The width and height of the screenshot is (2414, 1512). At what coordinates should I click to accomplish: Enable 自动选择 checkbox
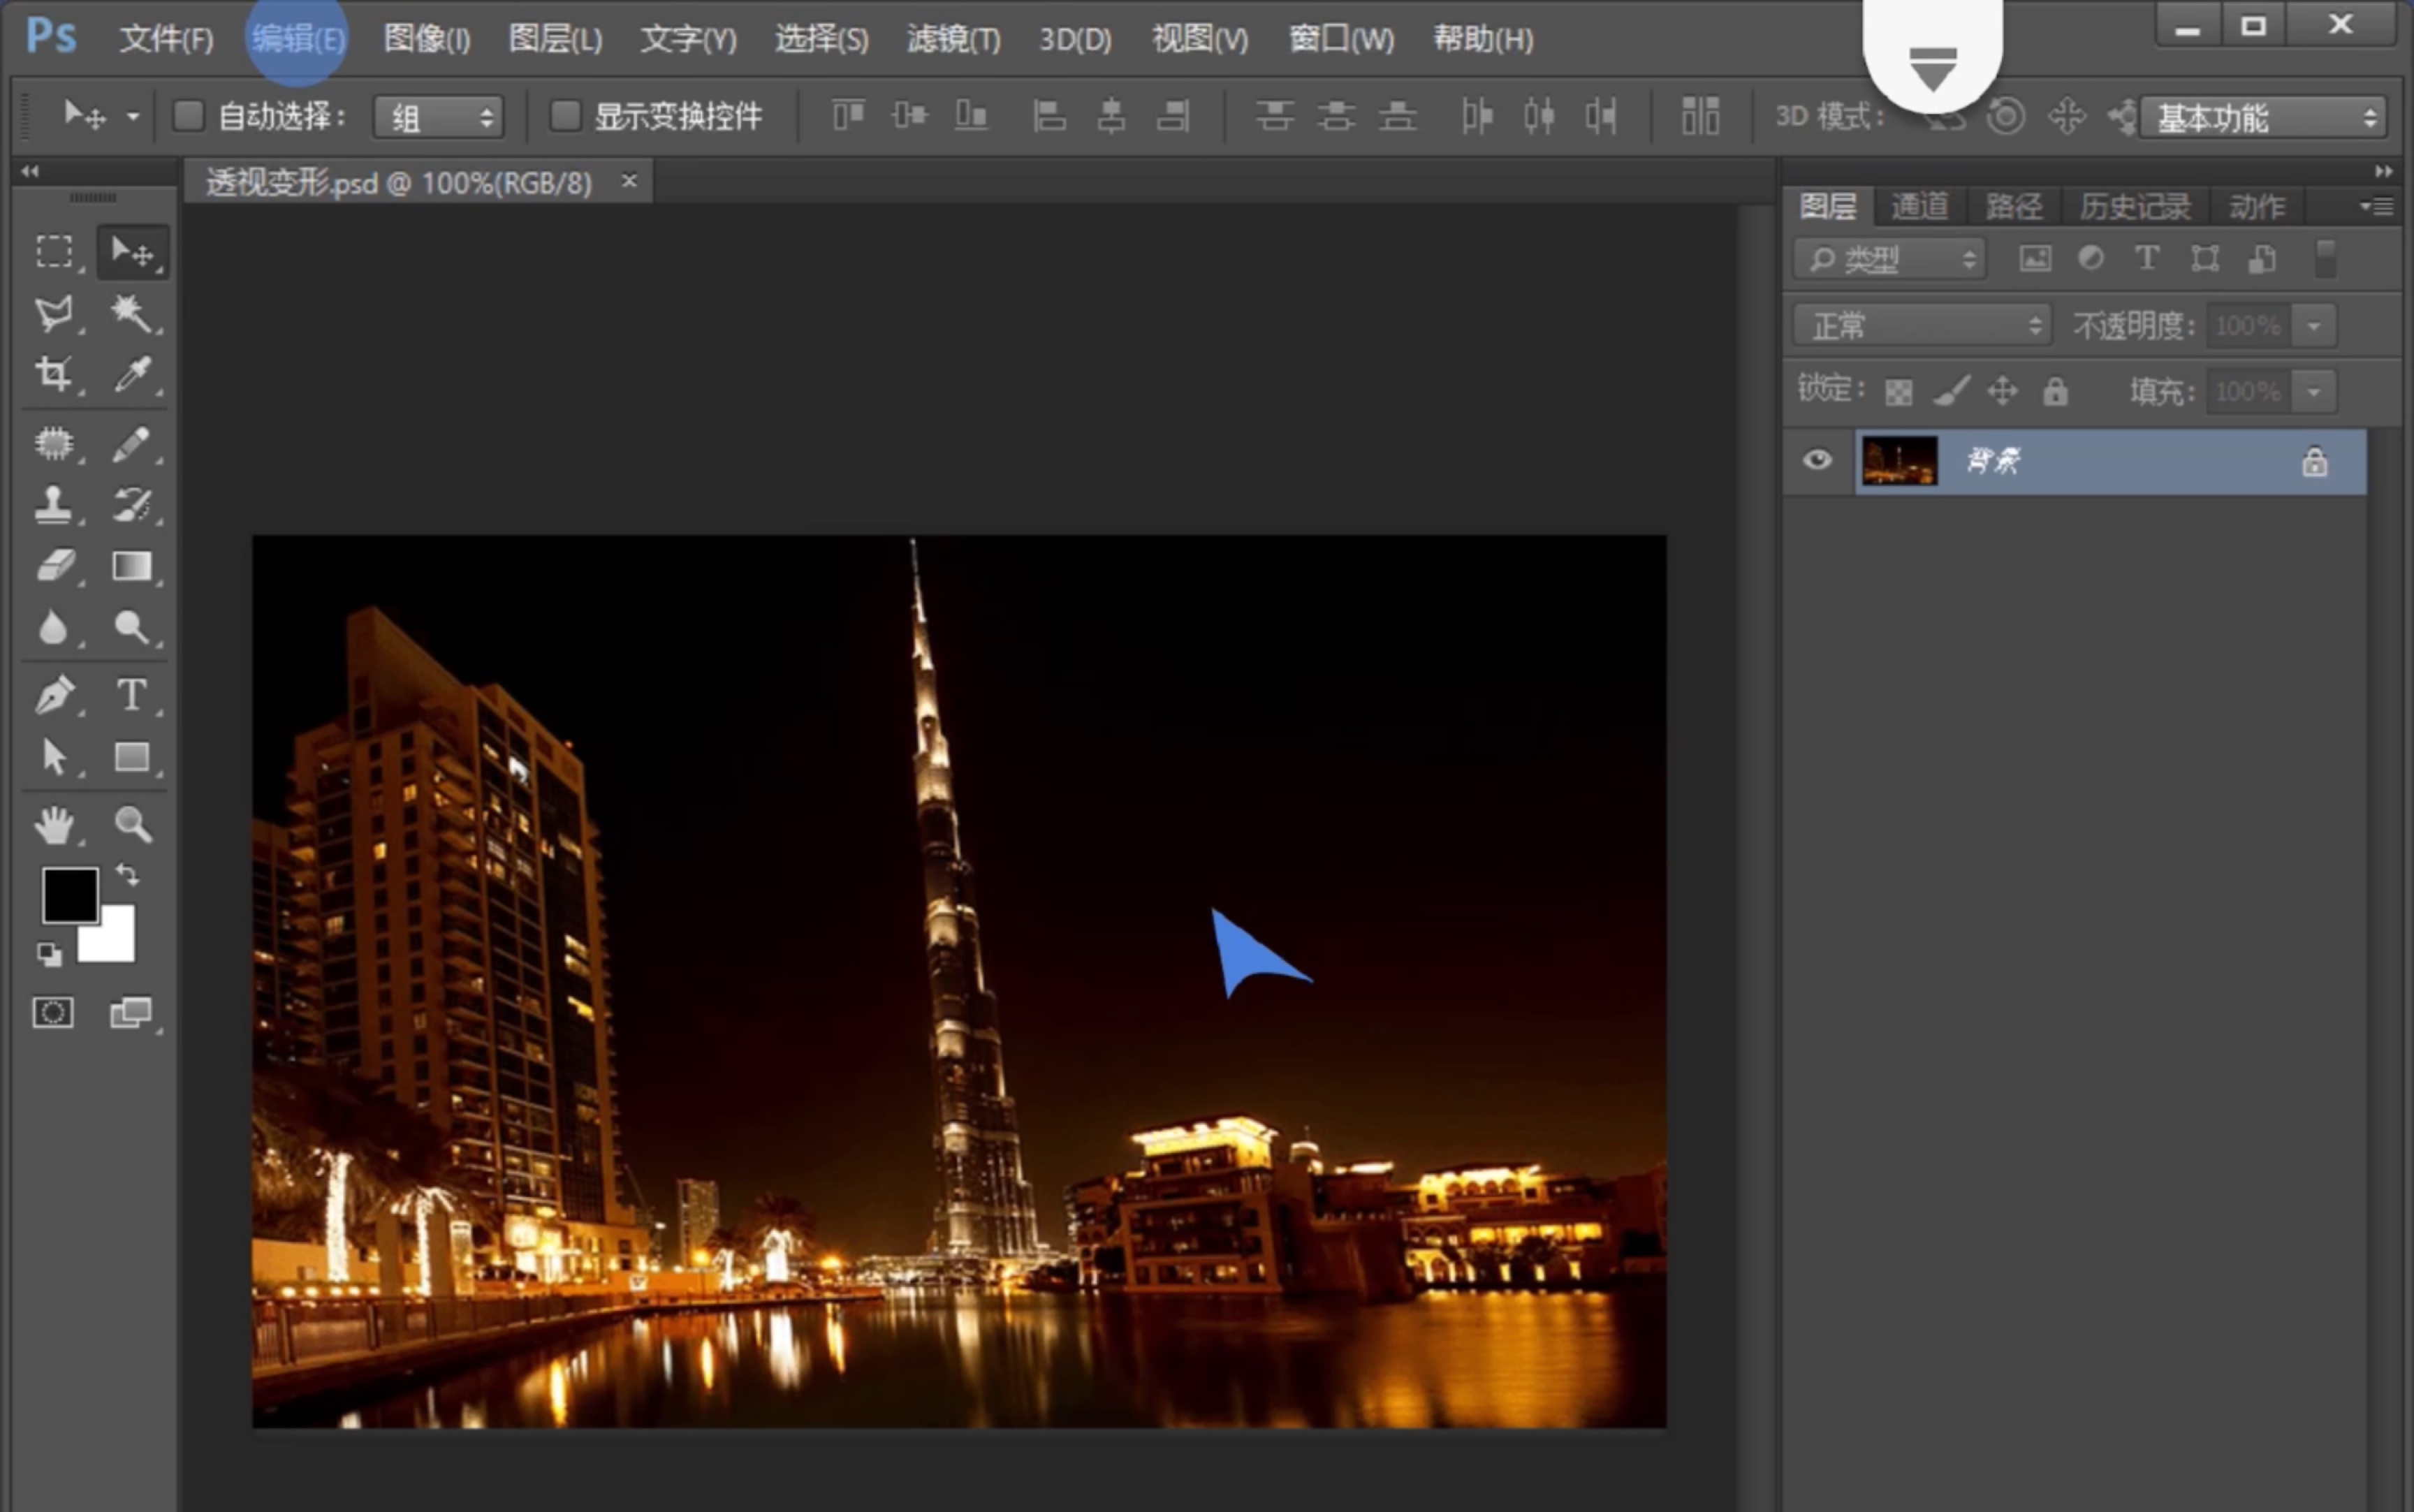[x=186, y=115]
